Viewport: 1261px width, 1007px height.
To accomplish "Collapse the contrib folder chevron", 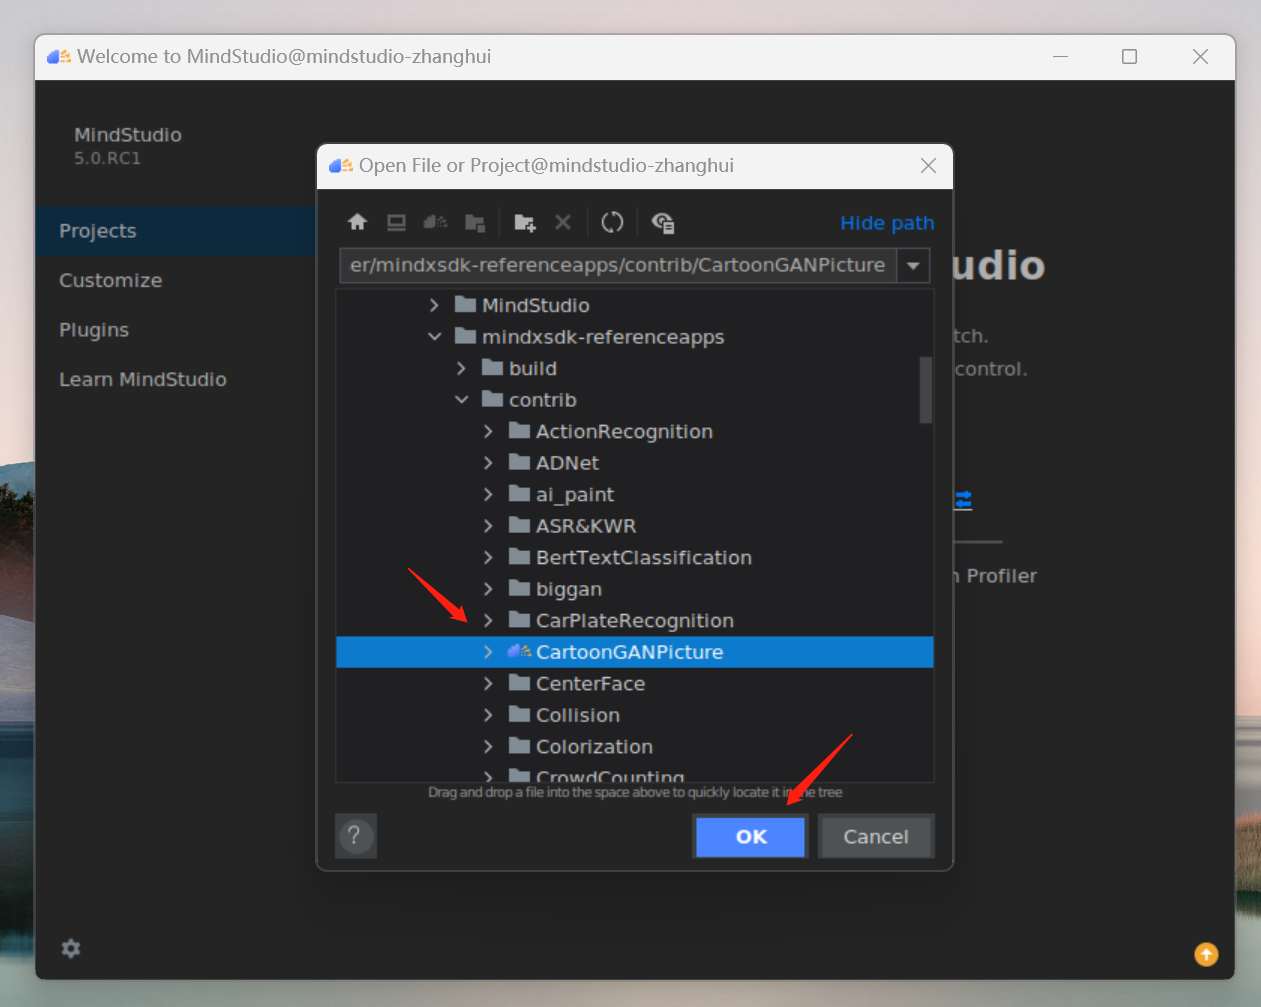I will coord(461,400).
